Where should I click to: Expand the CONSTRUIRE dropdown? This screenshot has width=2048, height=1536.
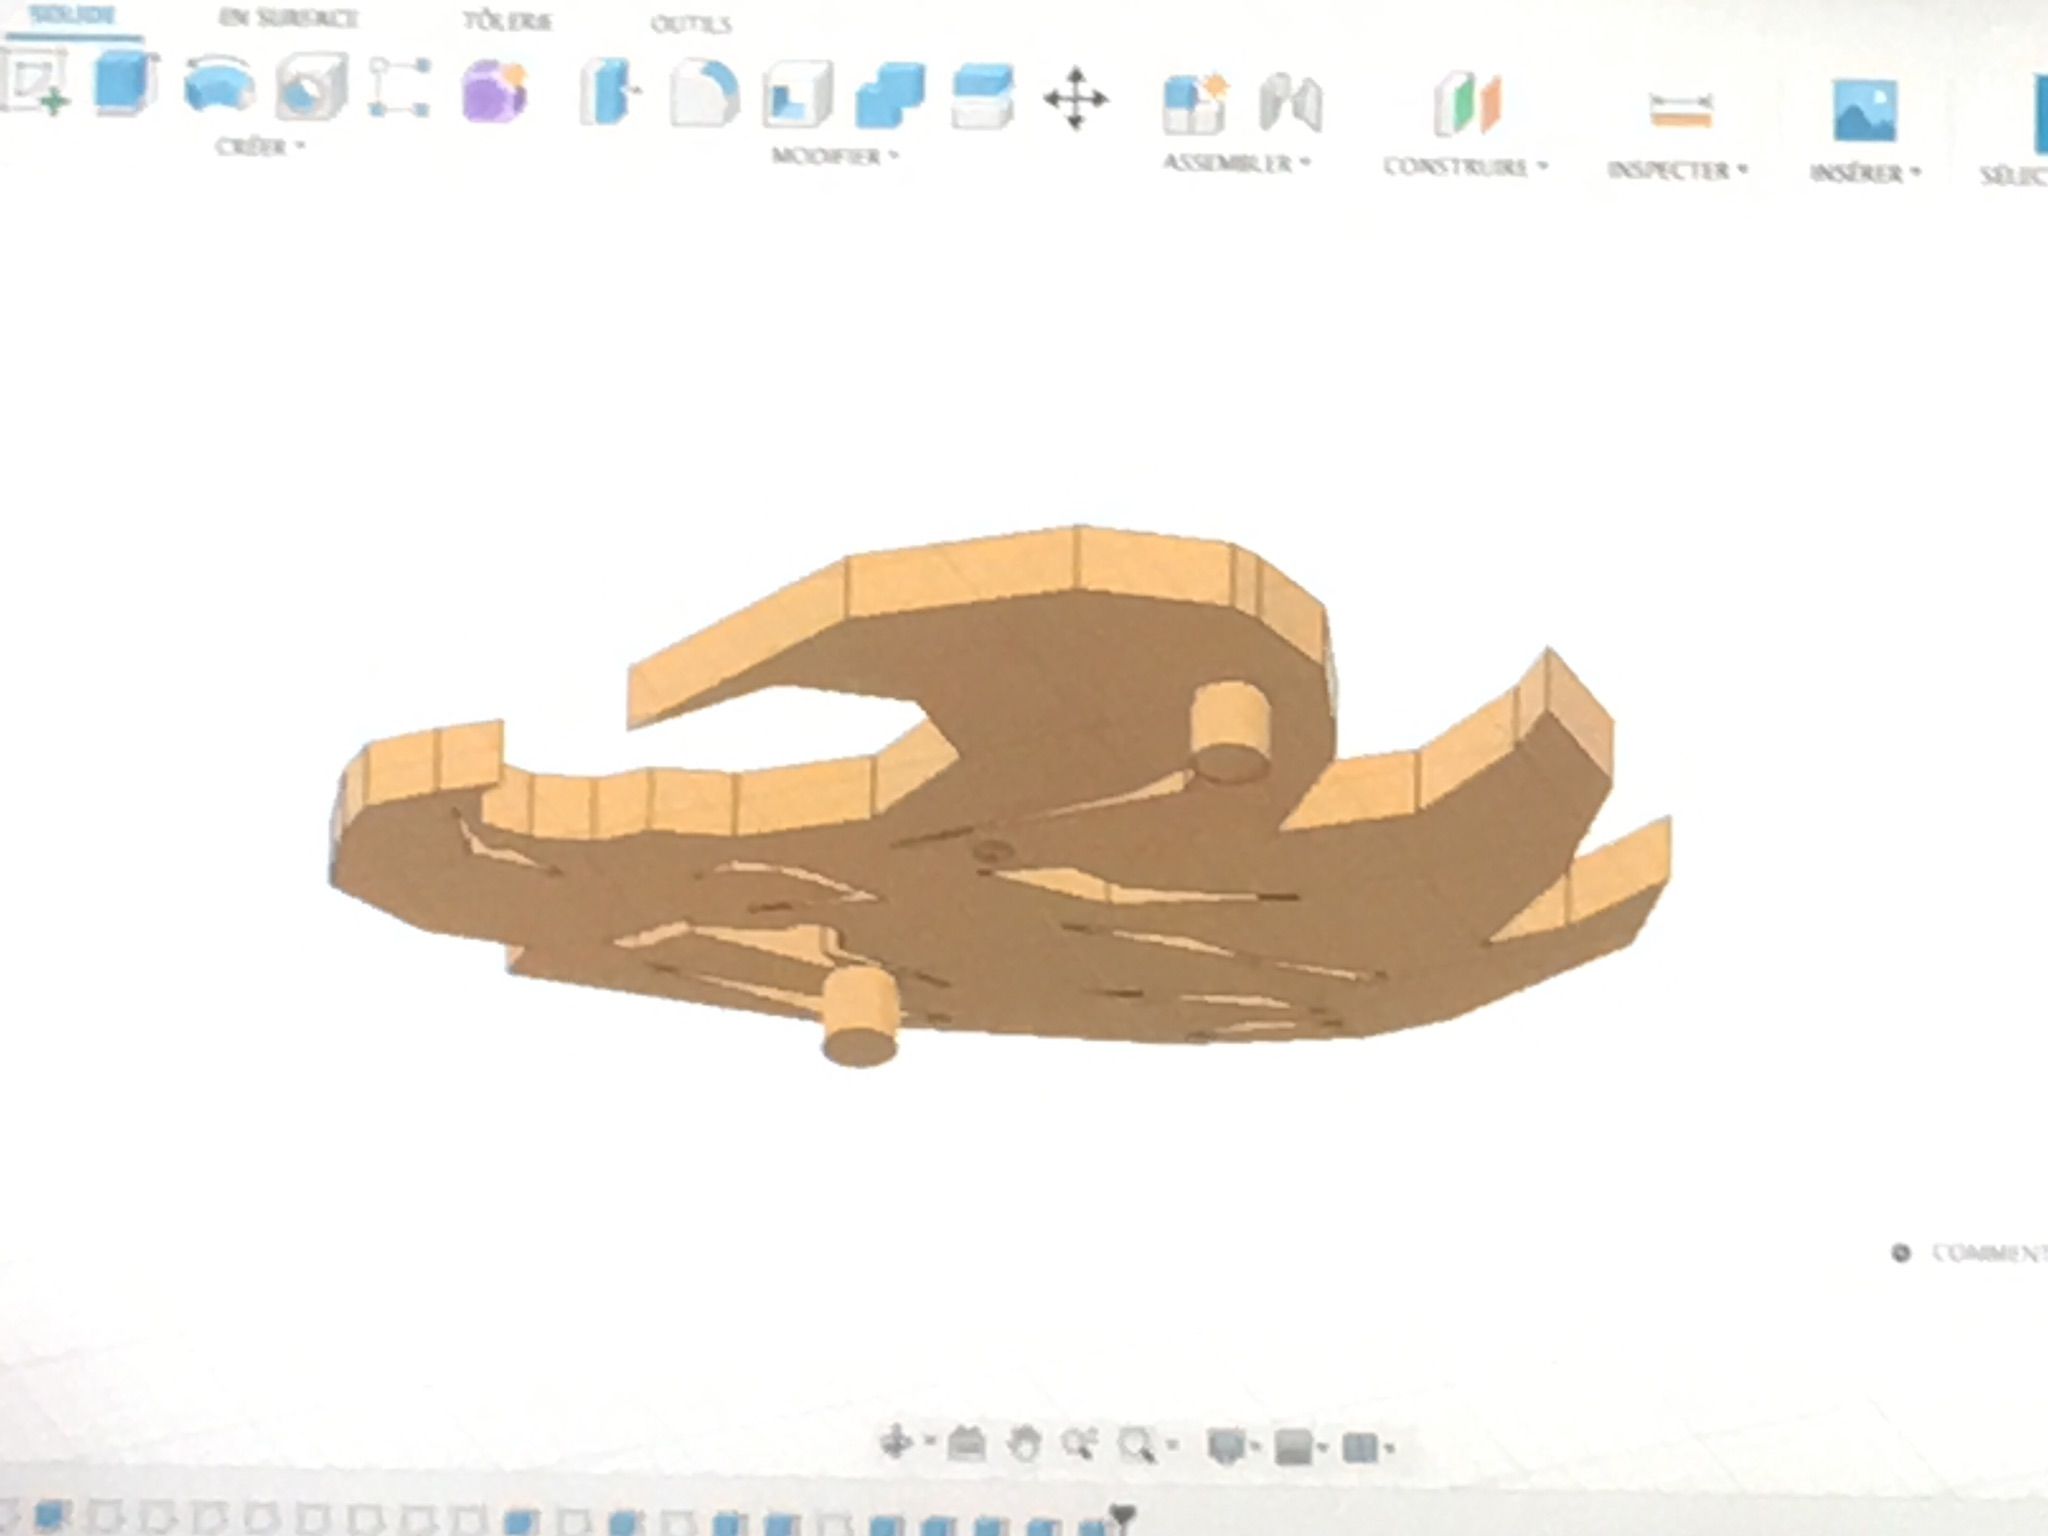point(1464,166)
